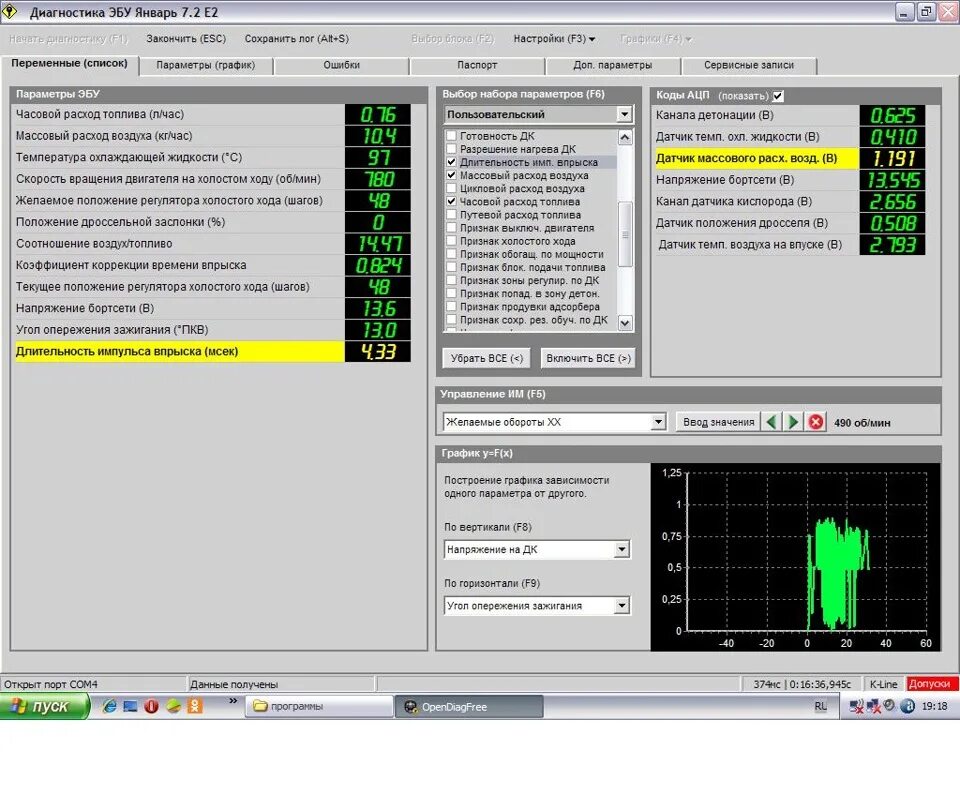Click Сохранить лог (Alt+S)

pyautogui.click(x=297, y=39)
